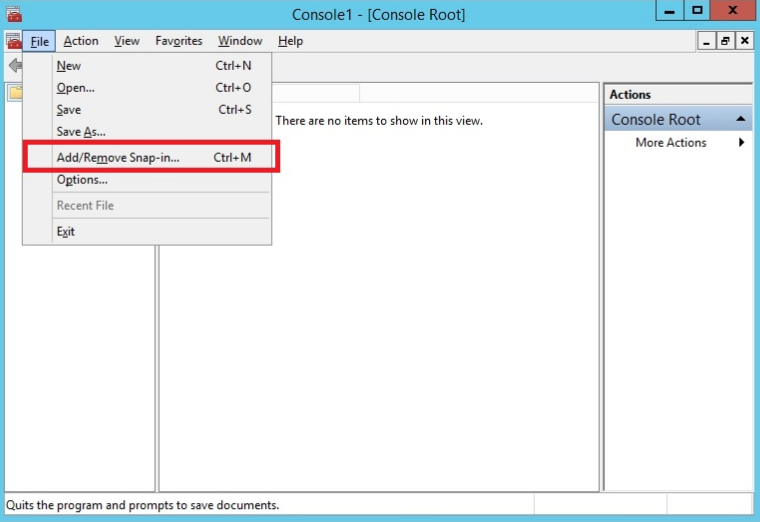Select New in the File menu
The width and height of the screenshot is (760, 522).
pos(69,66)
